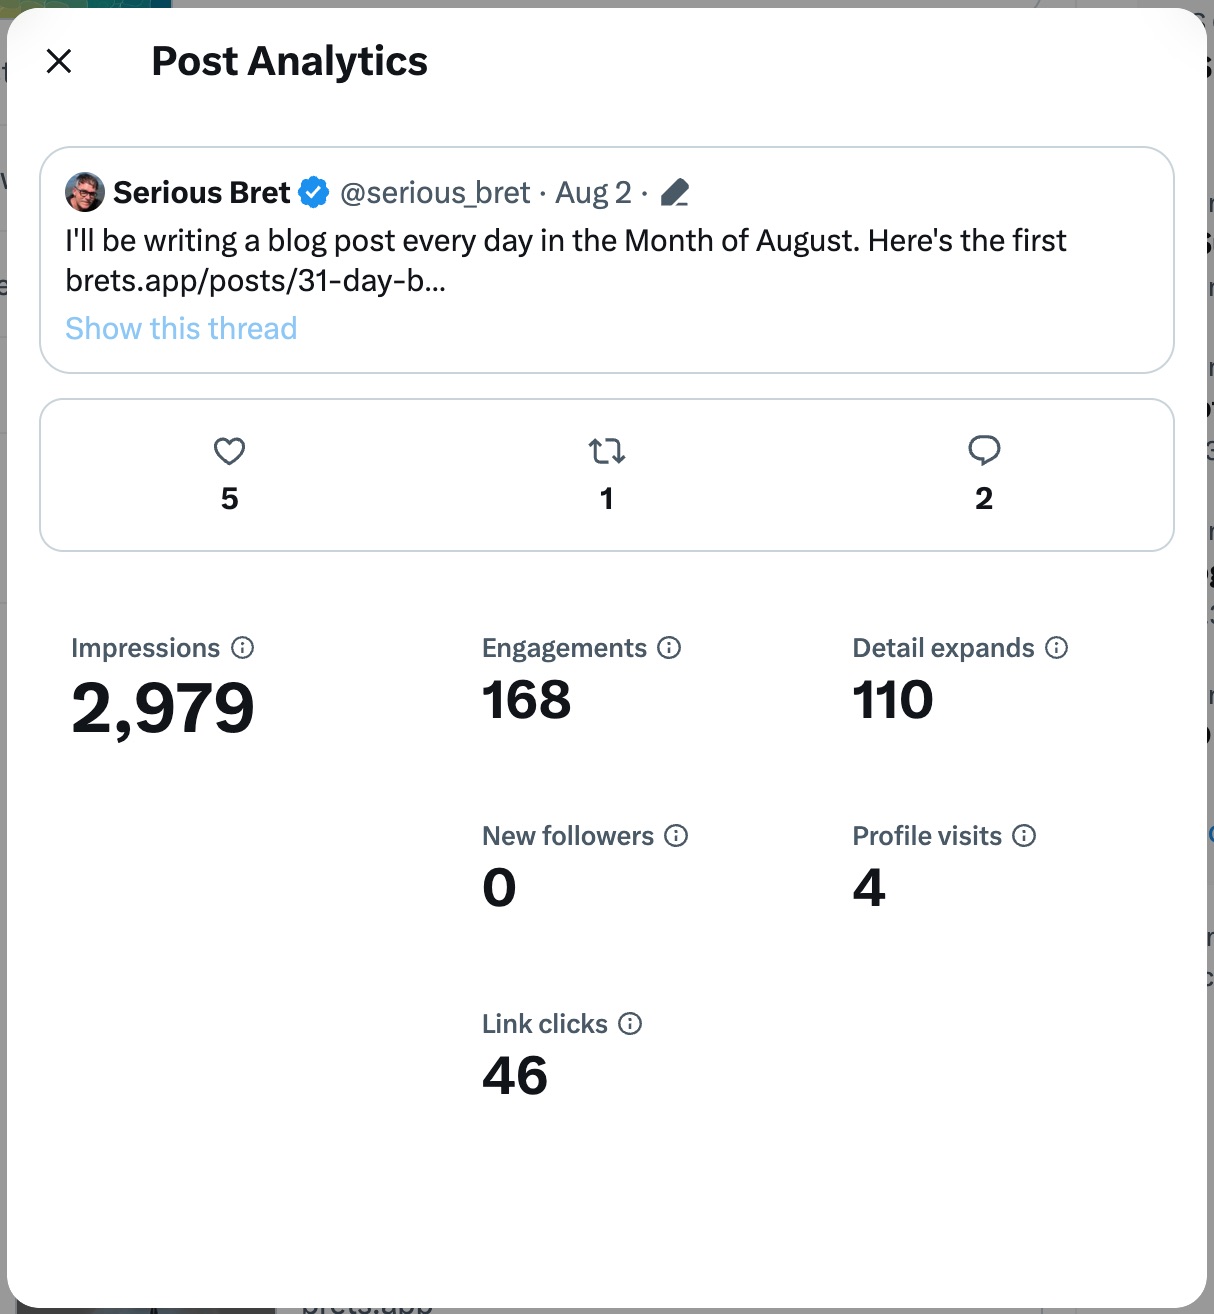
Task: Show info about Profile visits
Action: (1024, 836)
